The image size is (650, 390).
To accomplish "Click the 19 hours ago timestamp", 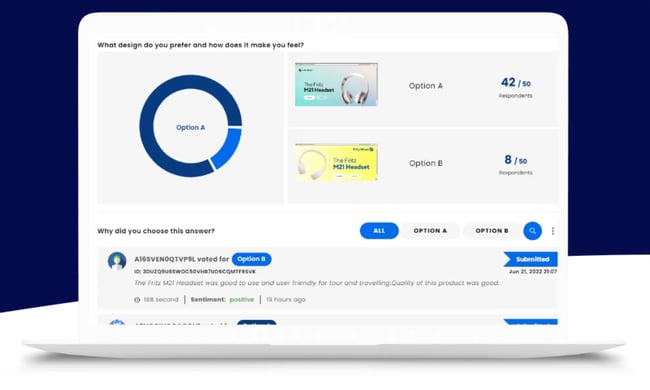I will [x=286, y=300].
